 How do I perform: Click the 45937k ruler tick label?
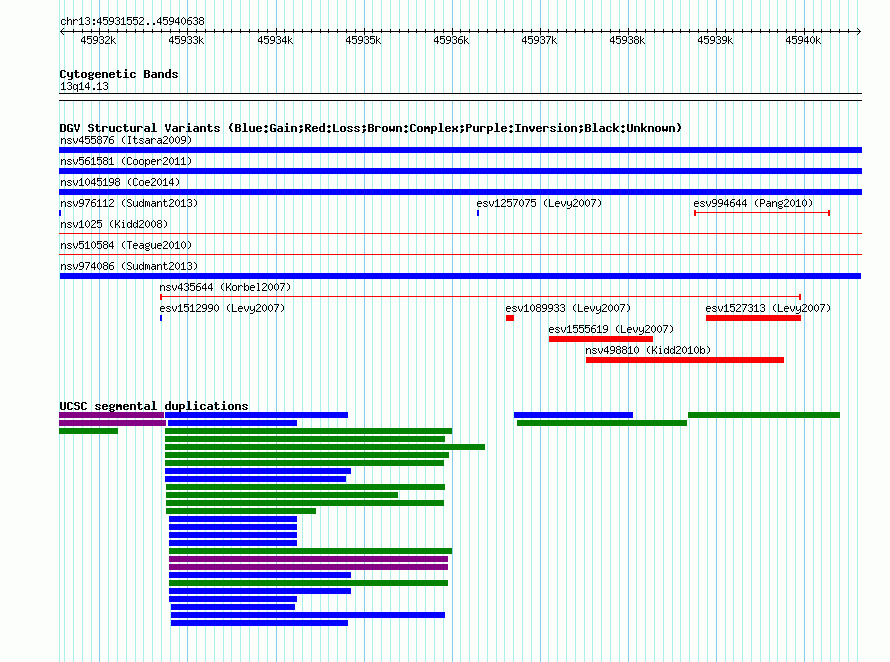point(539,40)
